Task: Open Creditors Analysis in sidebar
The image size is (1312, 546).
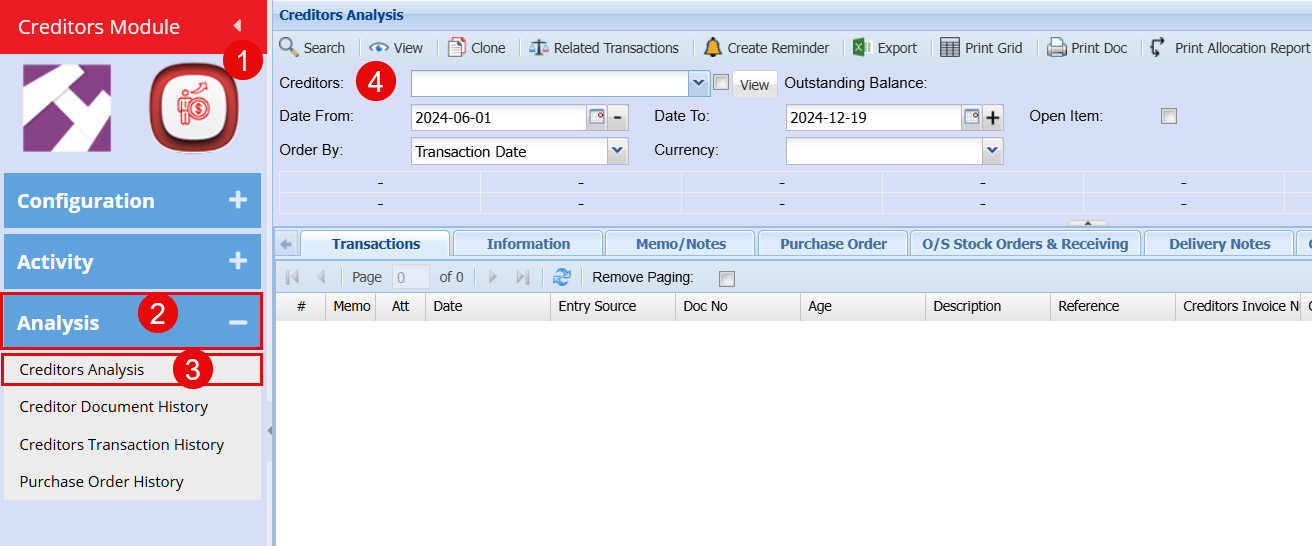Action: click(x=132, y=369)
